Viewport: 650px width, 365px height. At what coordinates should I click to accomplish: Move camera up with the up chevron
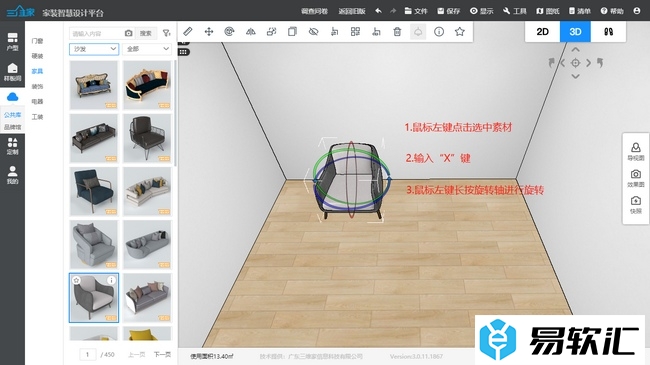575,49
